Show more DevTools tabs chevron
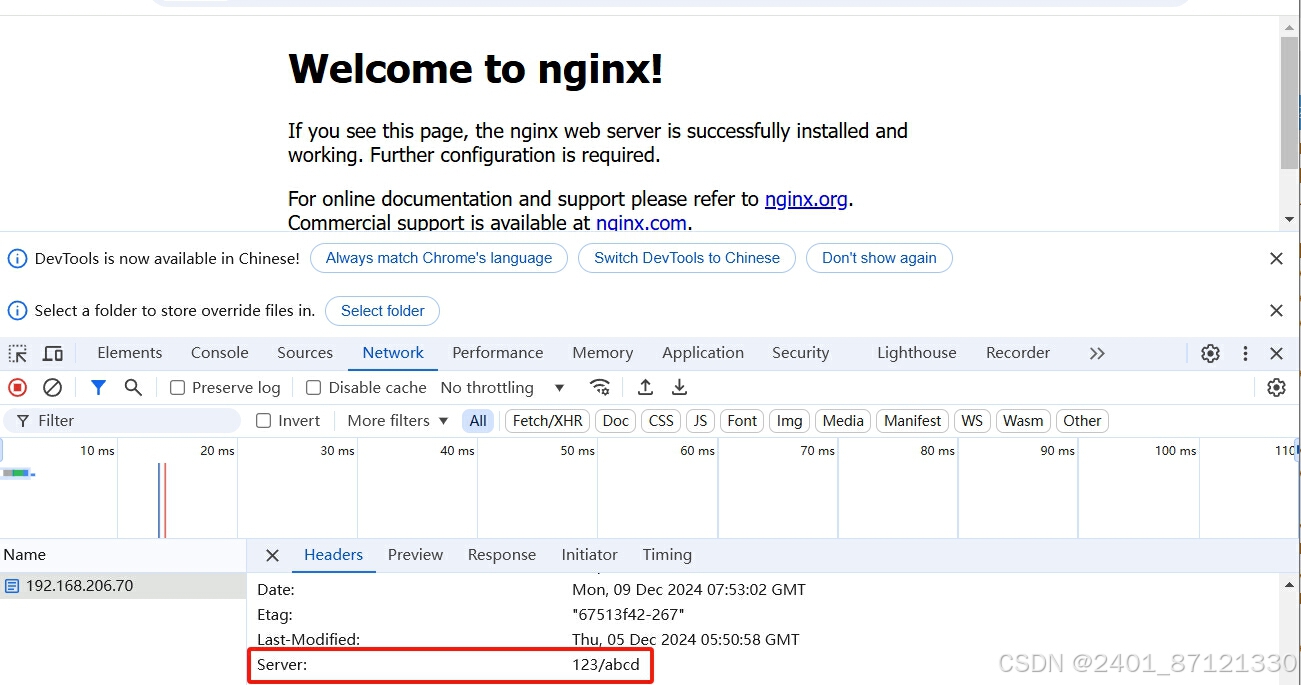 click(x=1097, y=353)
